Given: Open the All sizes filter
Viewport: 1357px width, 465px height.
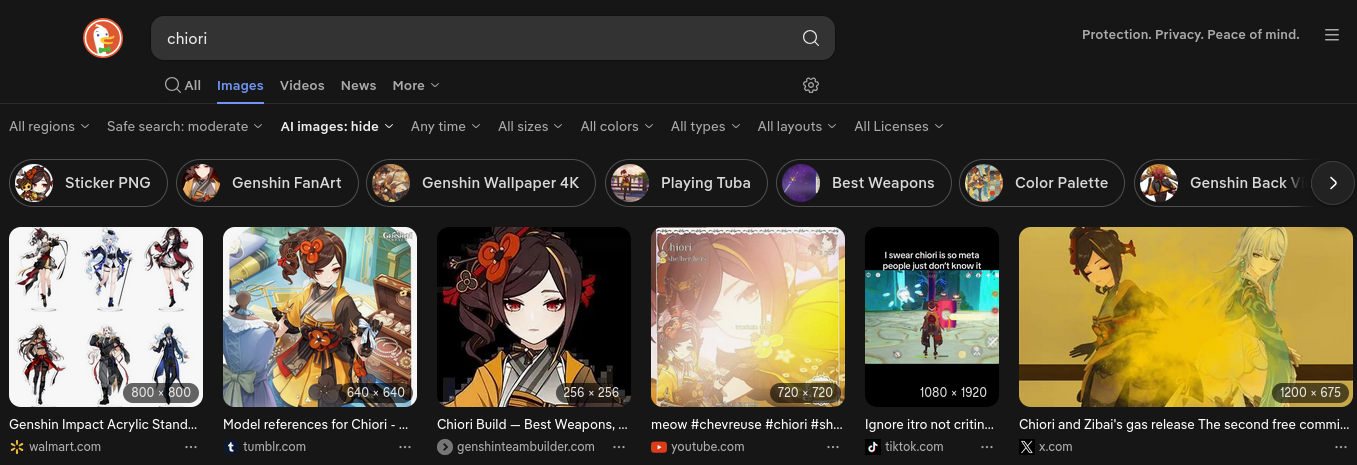Looking at the screenshot, I should (530, 126).
